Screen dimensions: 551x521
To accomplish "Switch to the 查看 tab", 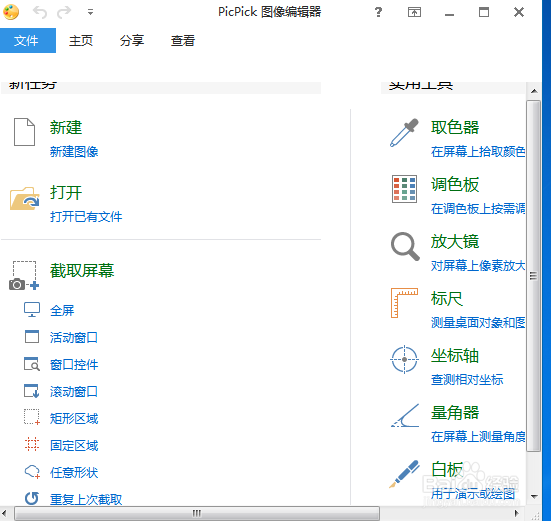I will [183, 40].
